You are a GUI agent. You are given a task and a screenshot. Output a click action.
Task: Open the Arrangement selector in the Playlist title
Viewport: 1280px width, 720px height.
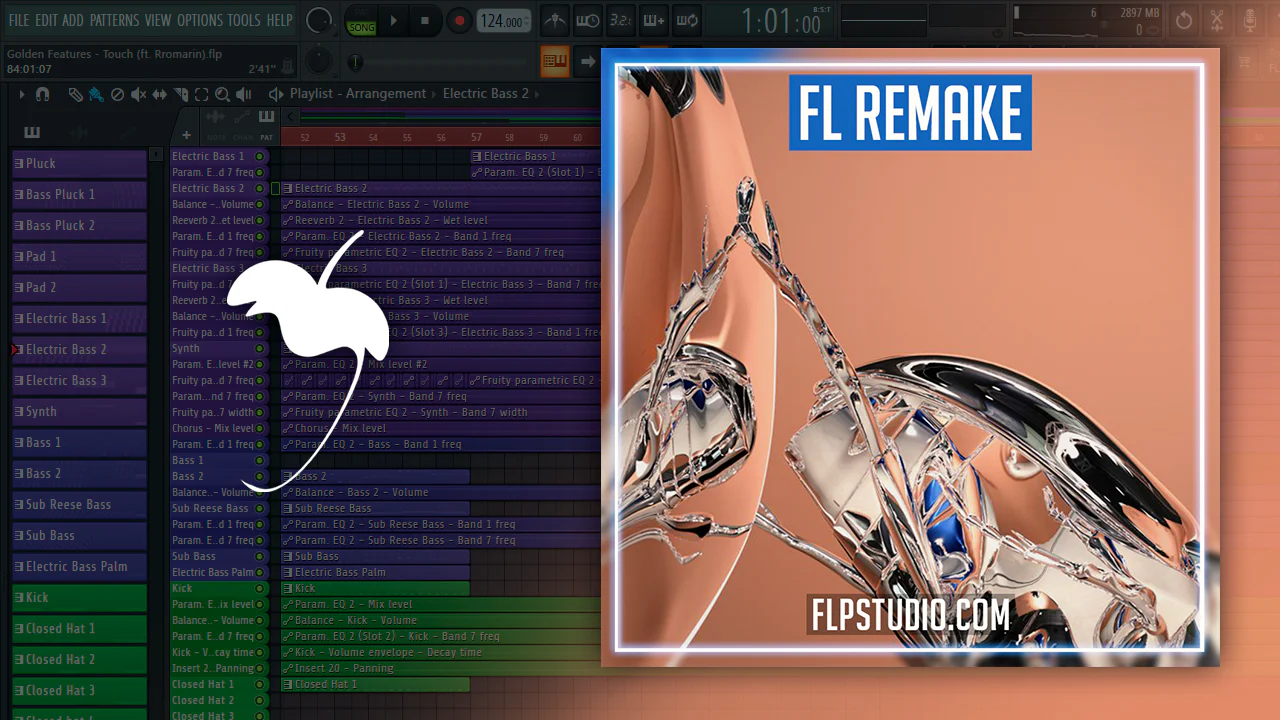386,94
